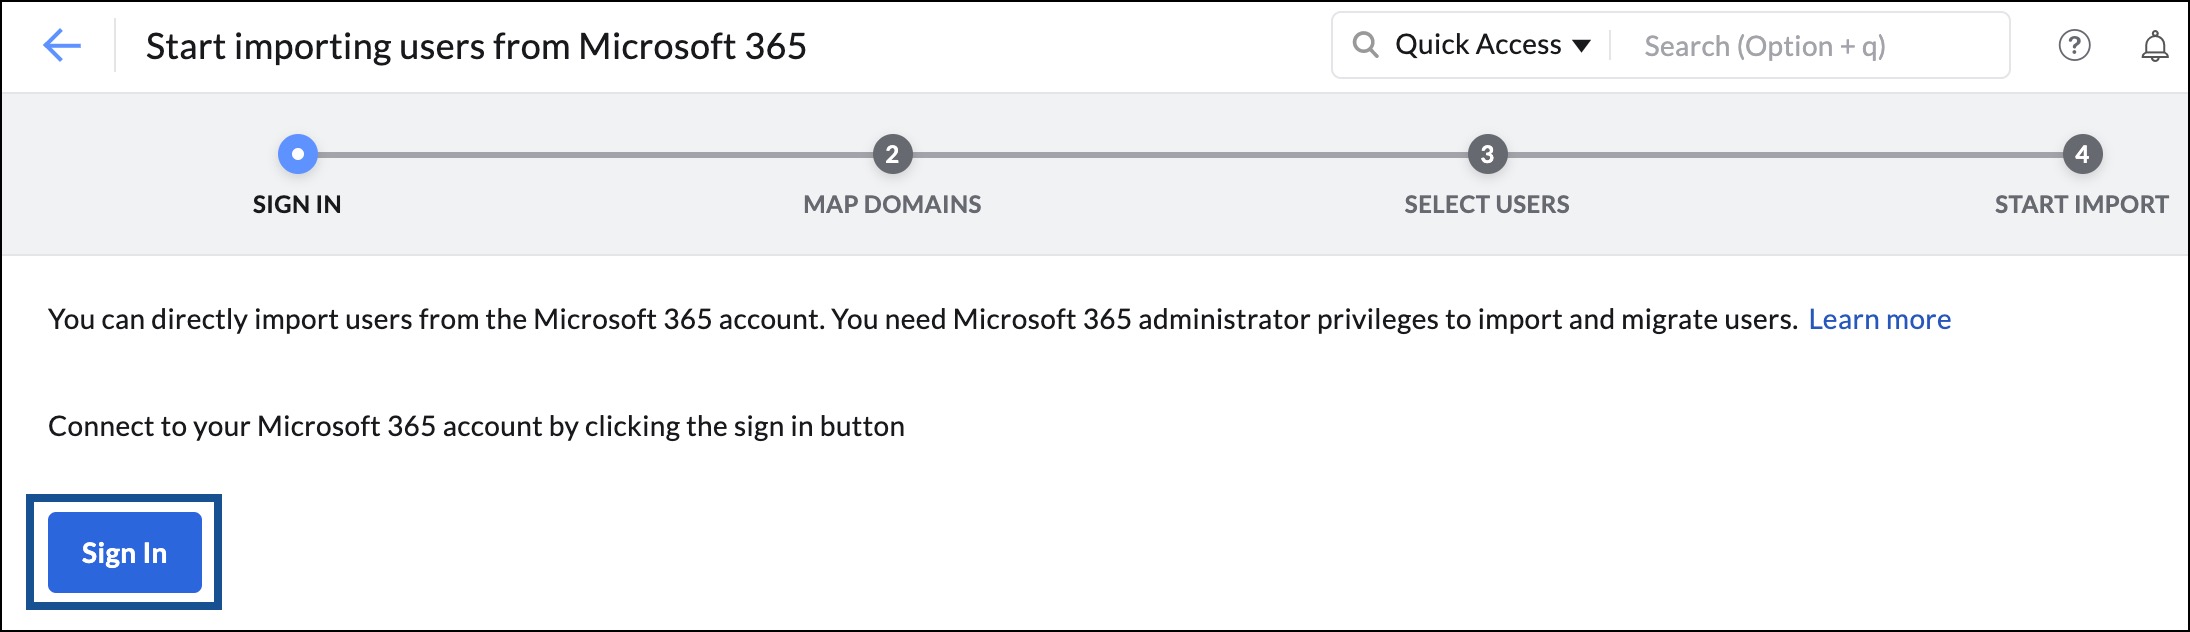The image size is (2190, 632).
Task: Open the Learn more link
Action: 1879,319
